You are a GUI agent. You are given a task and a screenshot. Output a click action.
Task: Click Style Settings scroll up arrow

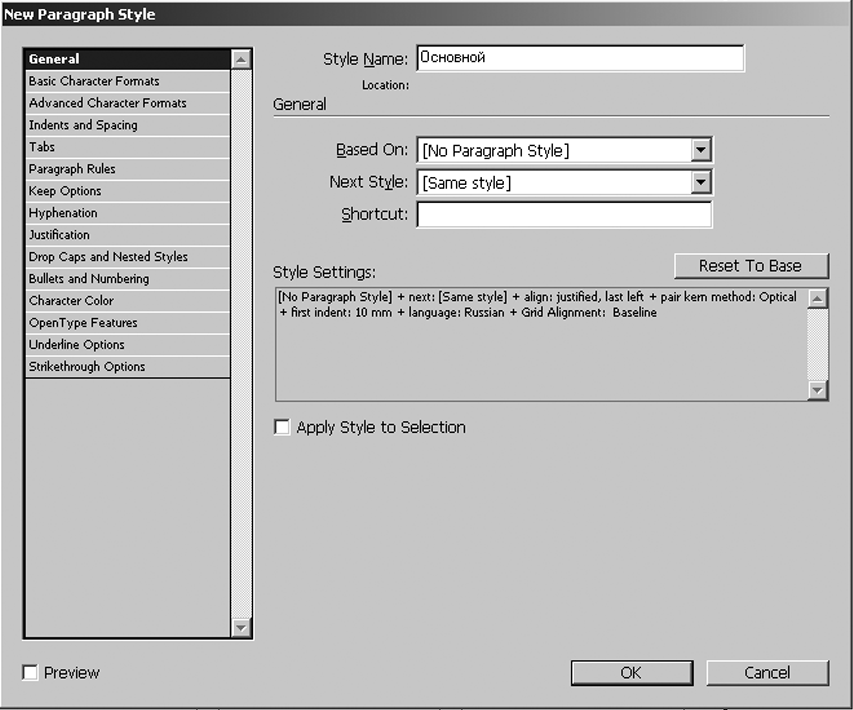tap(818, 299)
